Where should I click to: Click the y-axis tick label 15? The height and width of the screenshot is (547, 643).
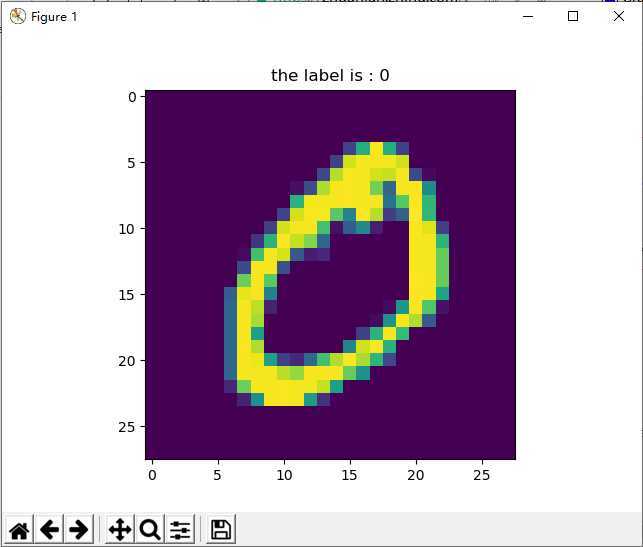pos(126,295)
